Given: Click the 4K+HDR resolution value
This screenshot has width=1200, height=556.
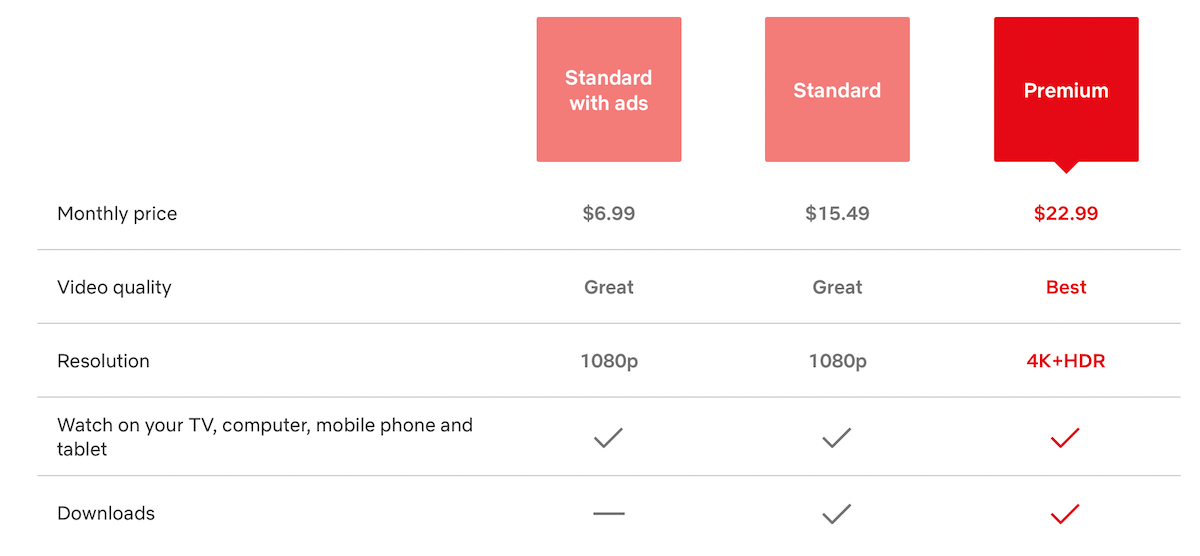Looking at the screenshot, I should pyautogui.click(x=1066, y=361).
